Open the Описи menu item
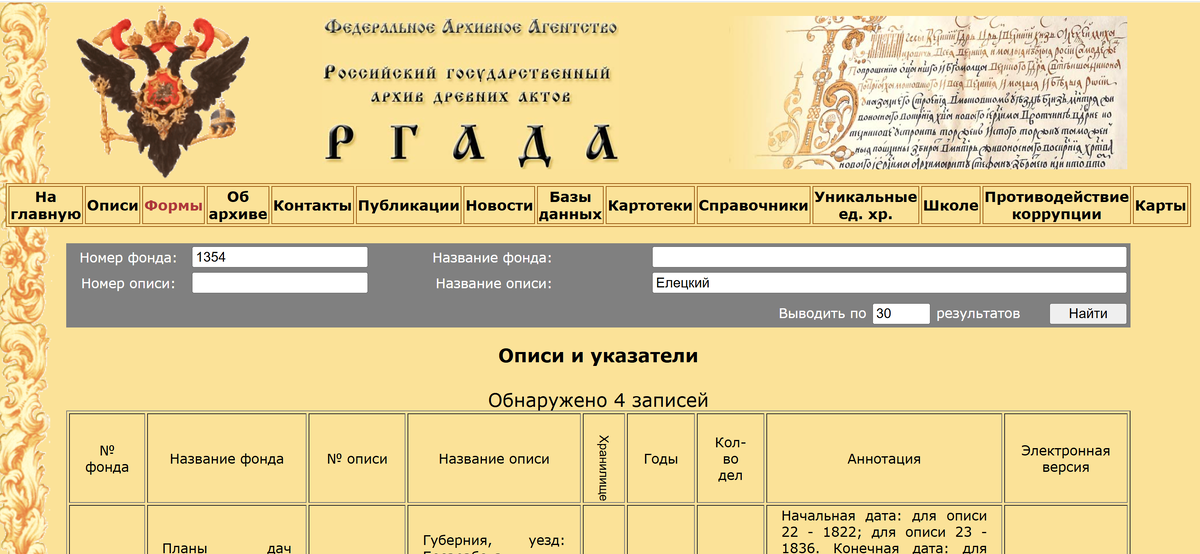 [x=112, y=205]
